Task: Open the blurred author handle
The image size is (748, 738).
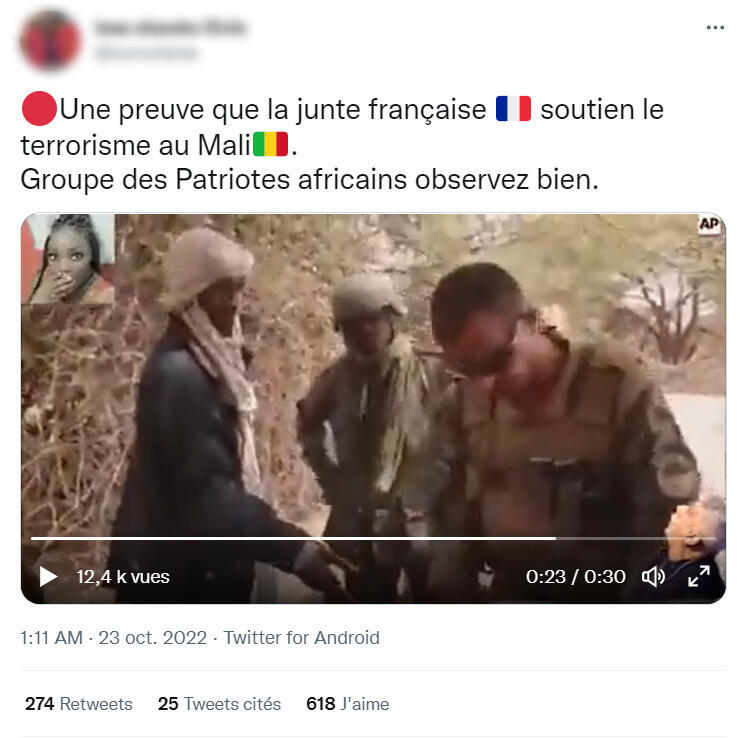Action: (x=146, y=52)
